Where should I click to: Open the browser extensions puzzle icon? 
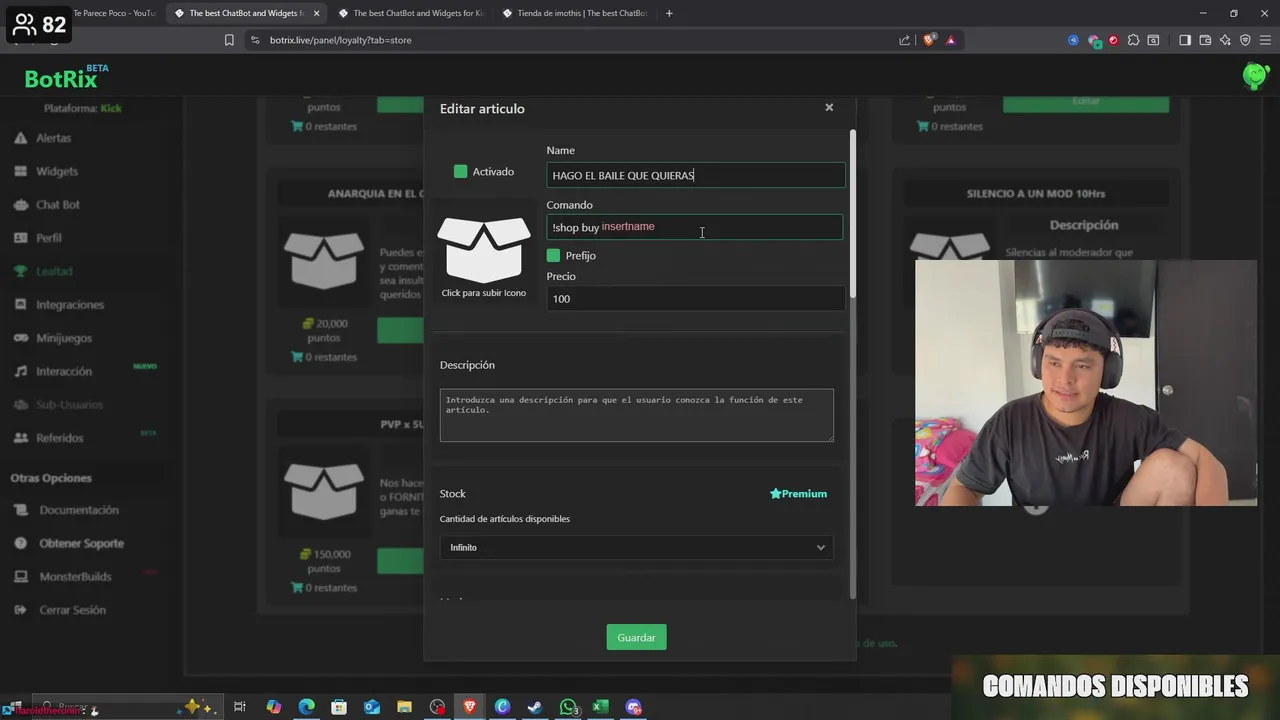pos(1133,40)
